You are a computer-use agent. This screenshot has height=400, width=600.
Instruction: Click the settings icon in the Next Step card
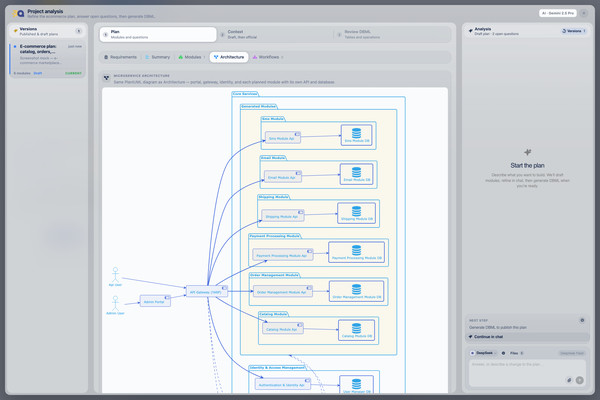pyautogui.click(x=582, y=320)
